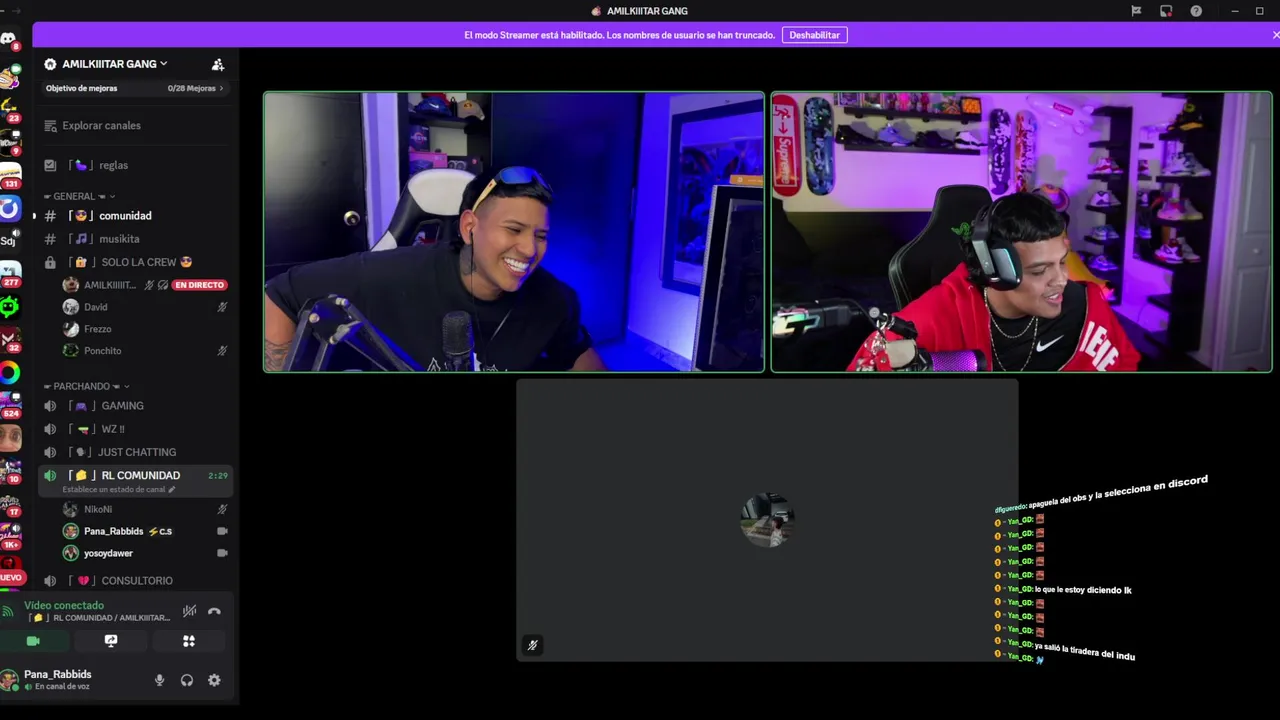Screen dimensions: 1280x720
Task: Open the help question mark icon
Action: pos(1196,11)
